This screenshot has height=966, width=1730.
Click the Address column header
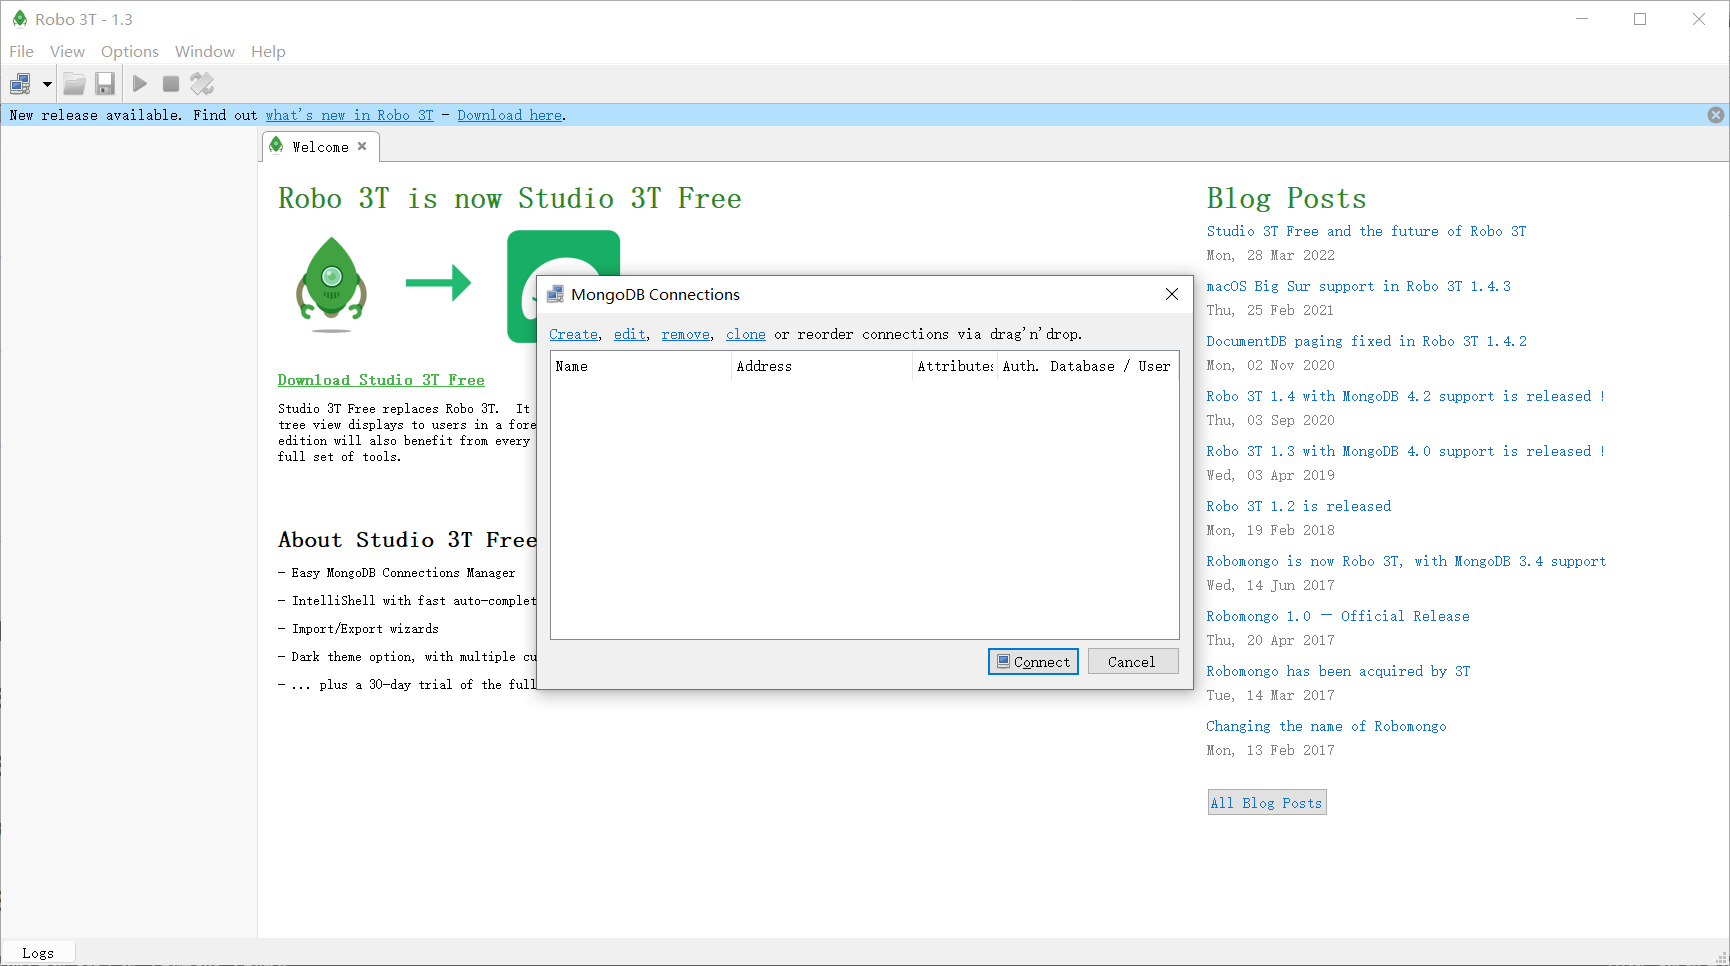(822, 366)
